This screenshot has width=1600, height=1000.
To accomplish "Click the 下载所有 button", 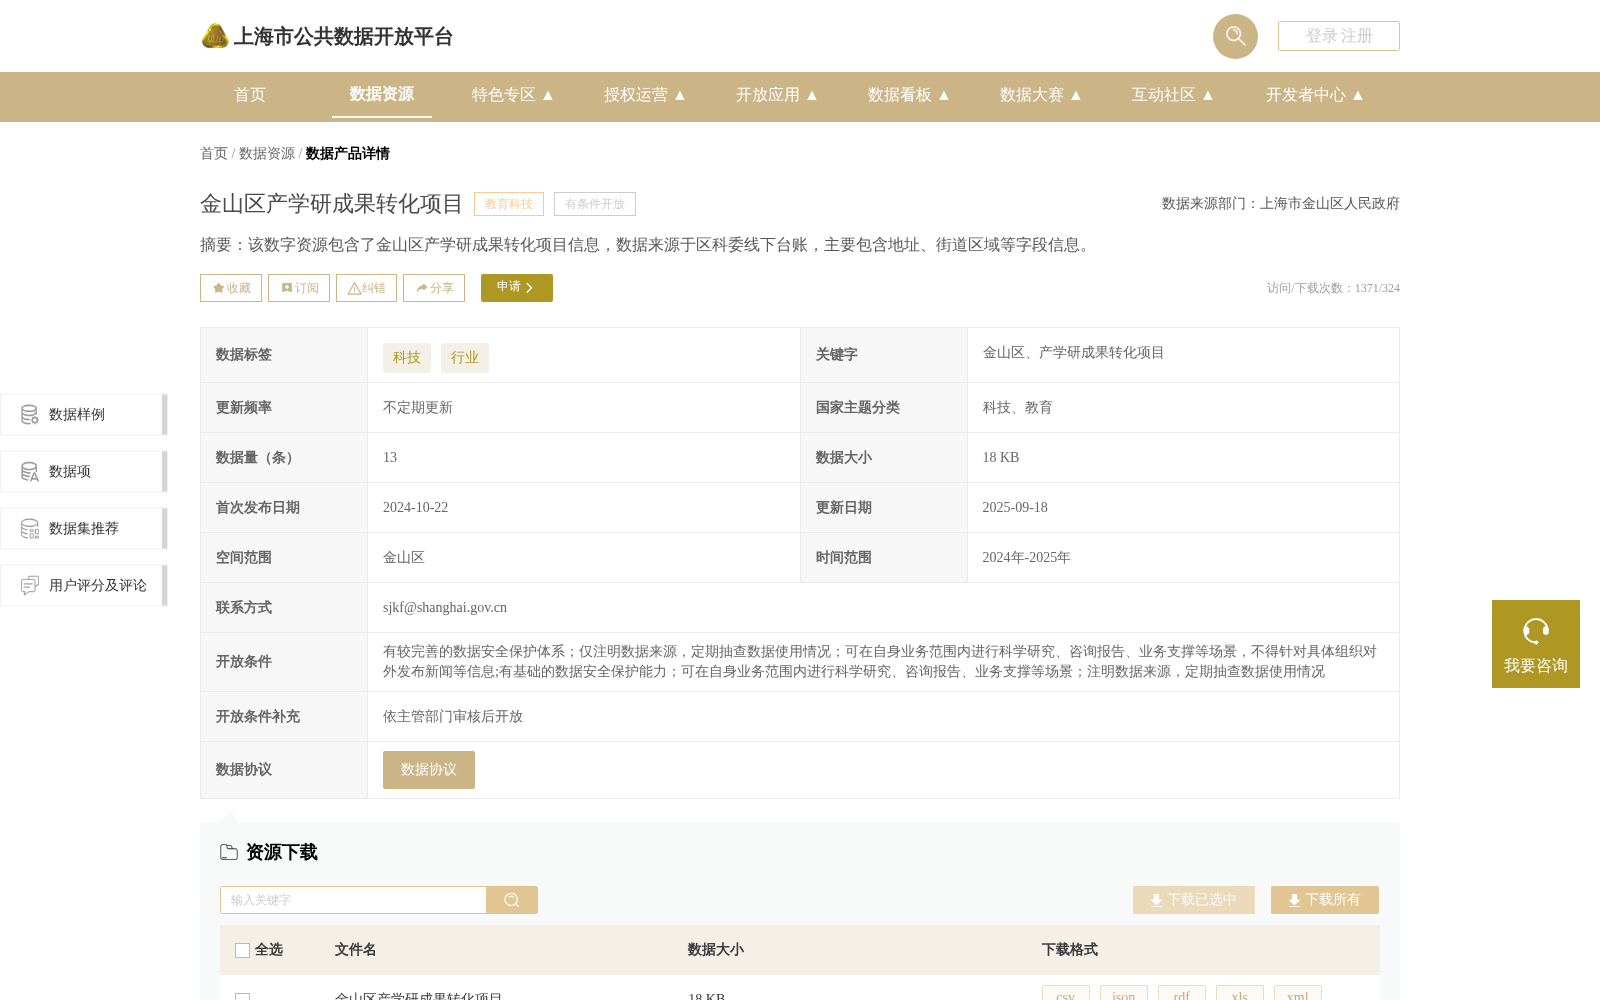I will 1325,900.
